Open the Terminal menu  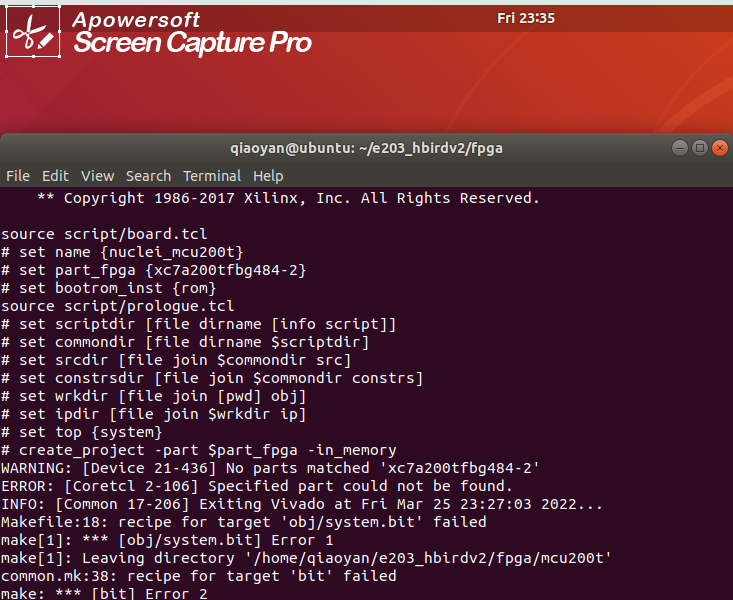[x=212, y=176]
